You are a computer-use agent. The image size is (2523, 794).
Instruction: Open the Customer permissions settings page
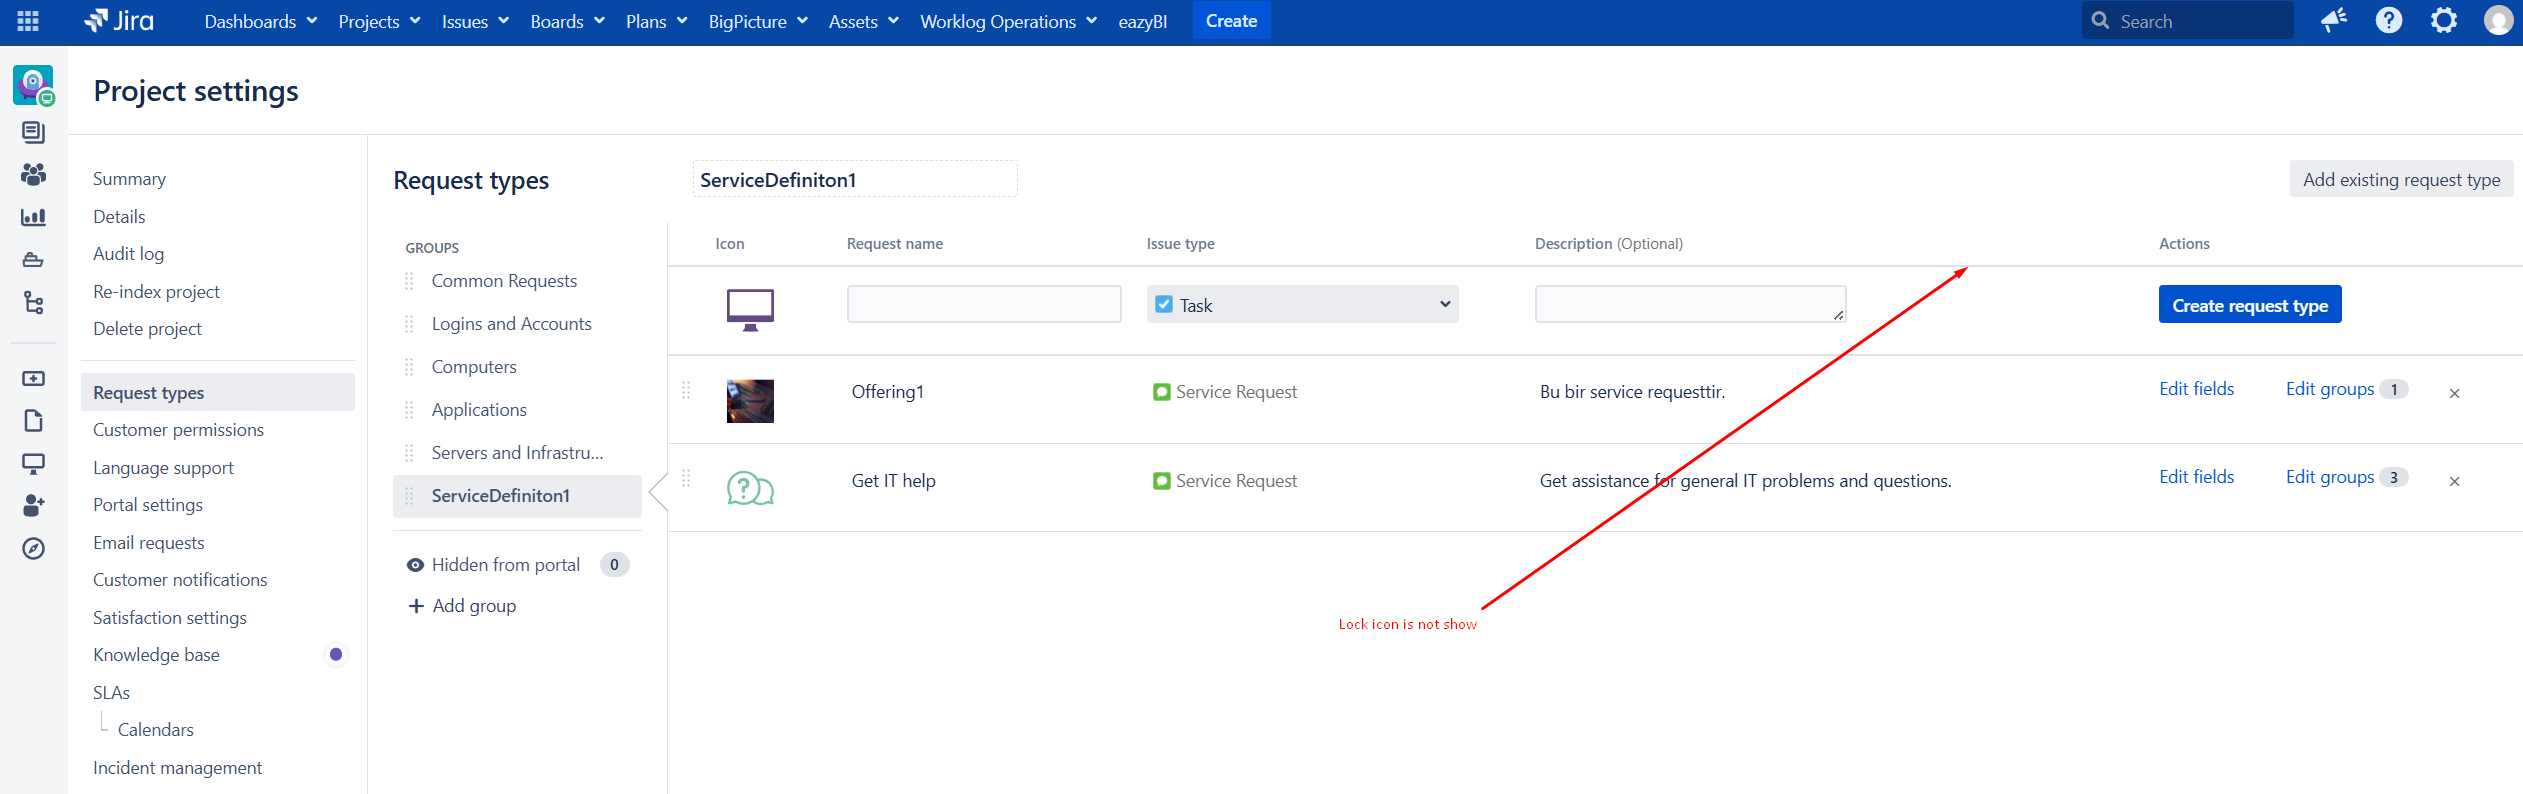pyautogui.click(x=178, y=430)
